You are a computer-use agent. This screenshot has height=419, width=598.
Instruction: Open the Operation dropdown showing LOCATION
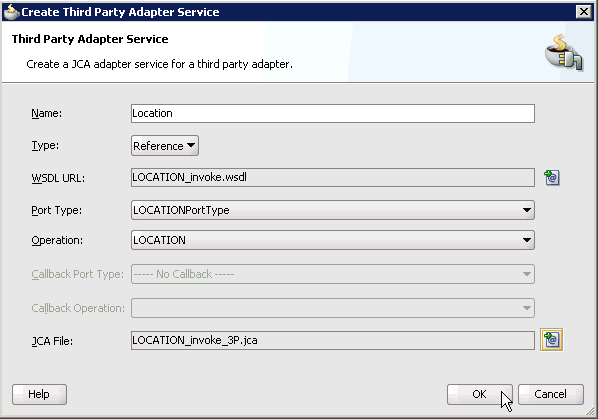tap(333, 240)
